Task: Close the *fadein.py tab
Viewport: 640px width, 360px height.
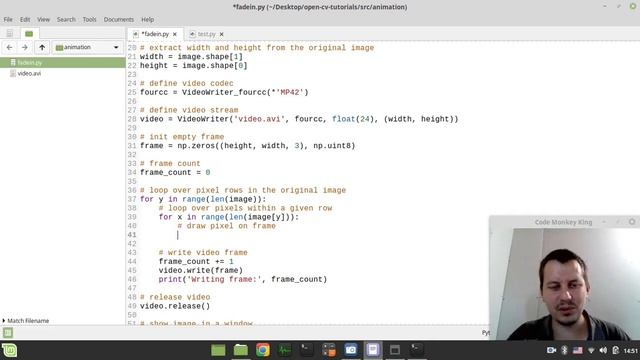Action: pos(175,34)
